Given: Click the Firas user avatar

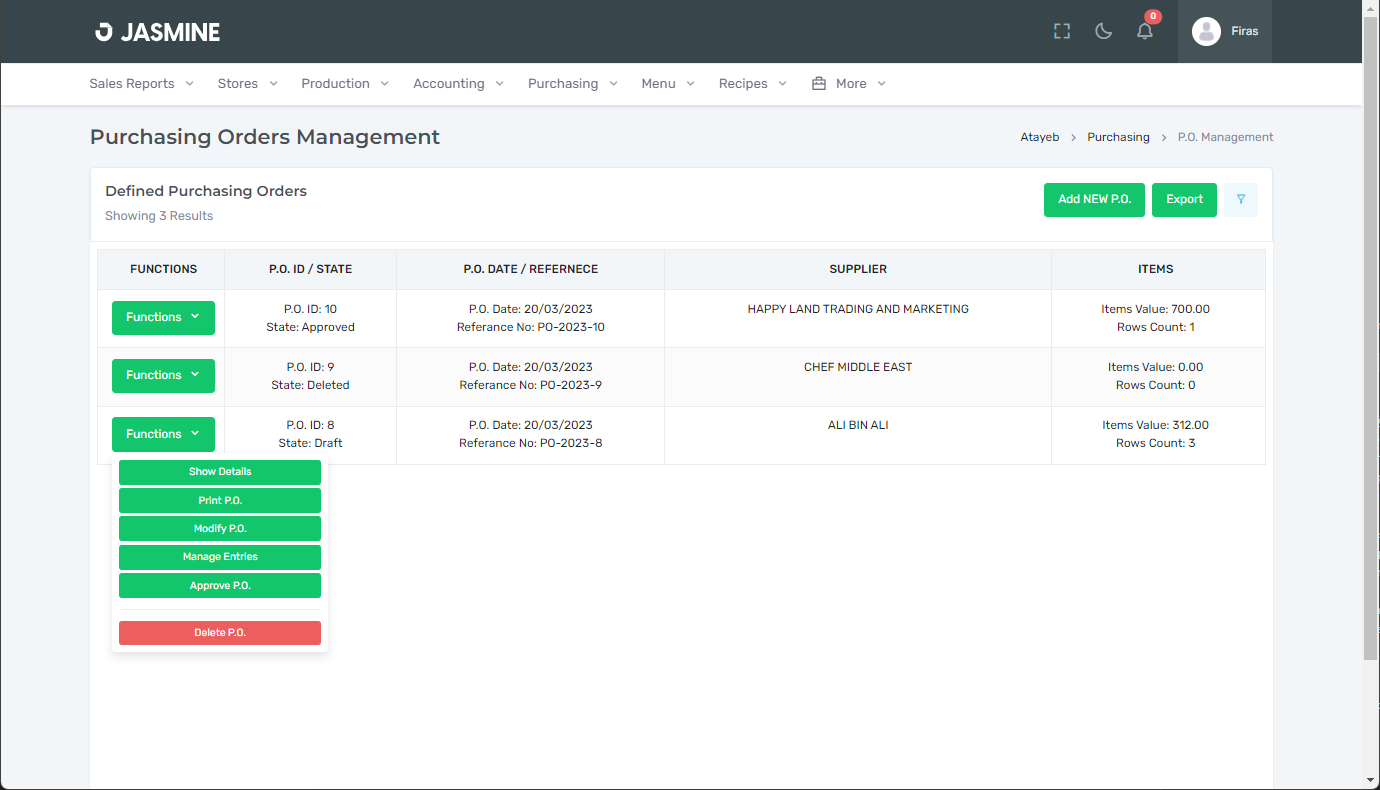Looking at the screenshot, I should [x=1207, y=31].
